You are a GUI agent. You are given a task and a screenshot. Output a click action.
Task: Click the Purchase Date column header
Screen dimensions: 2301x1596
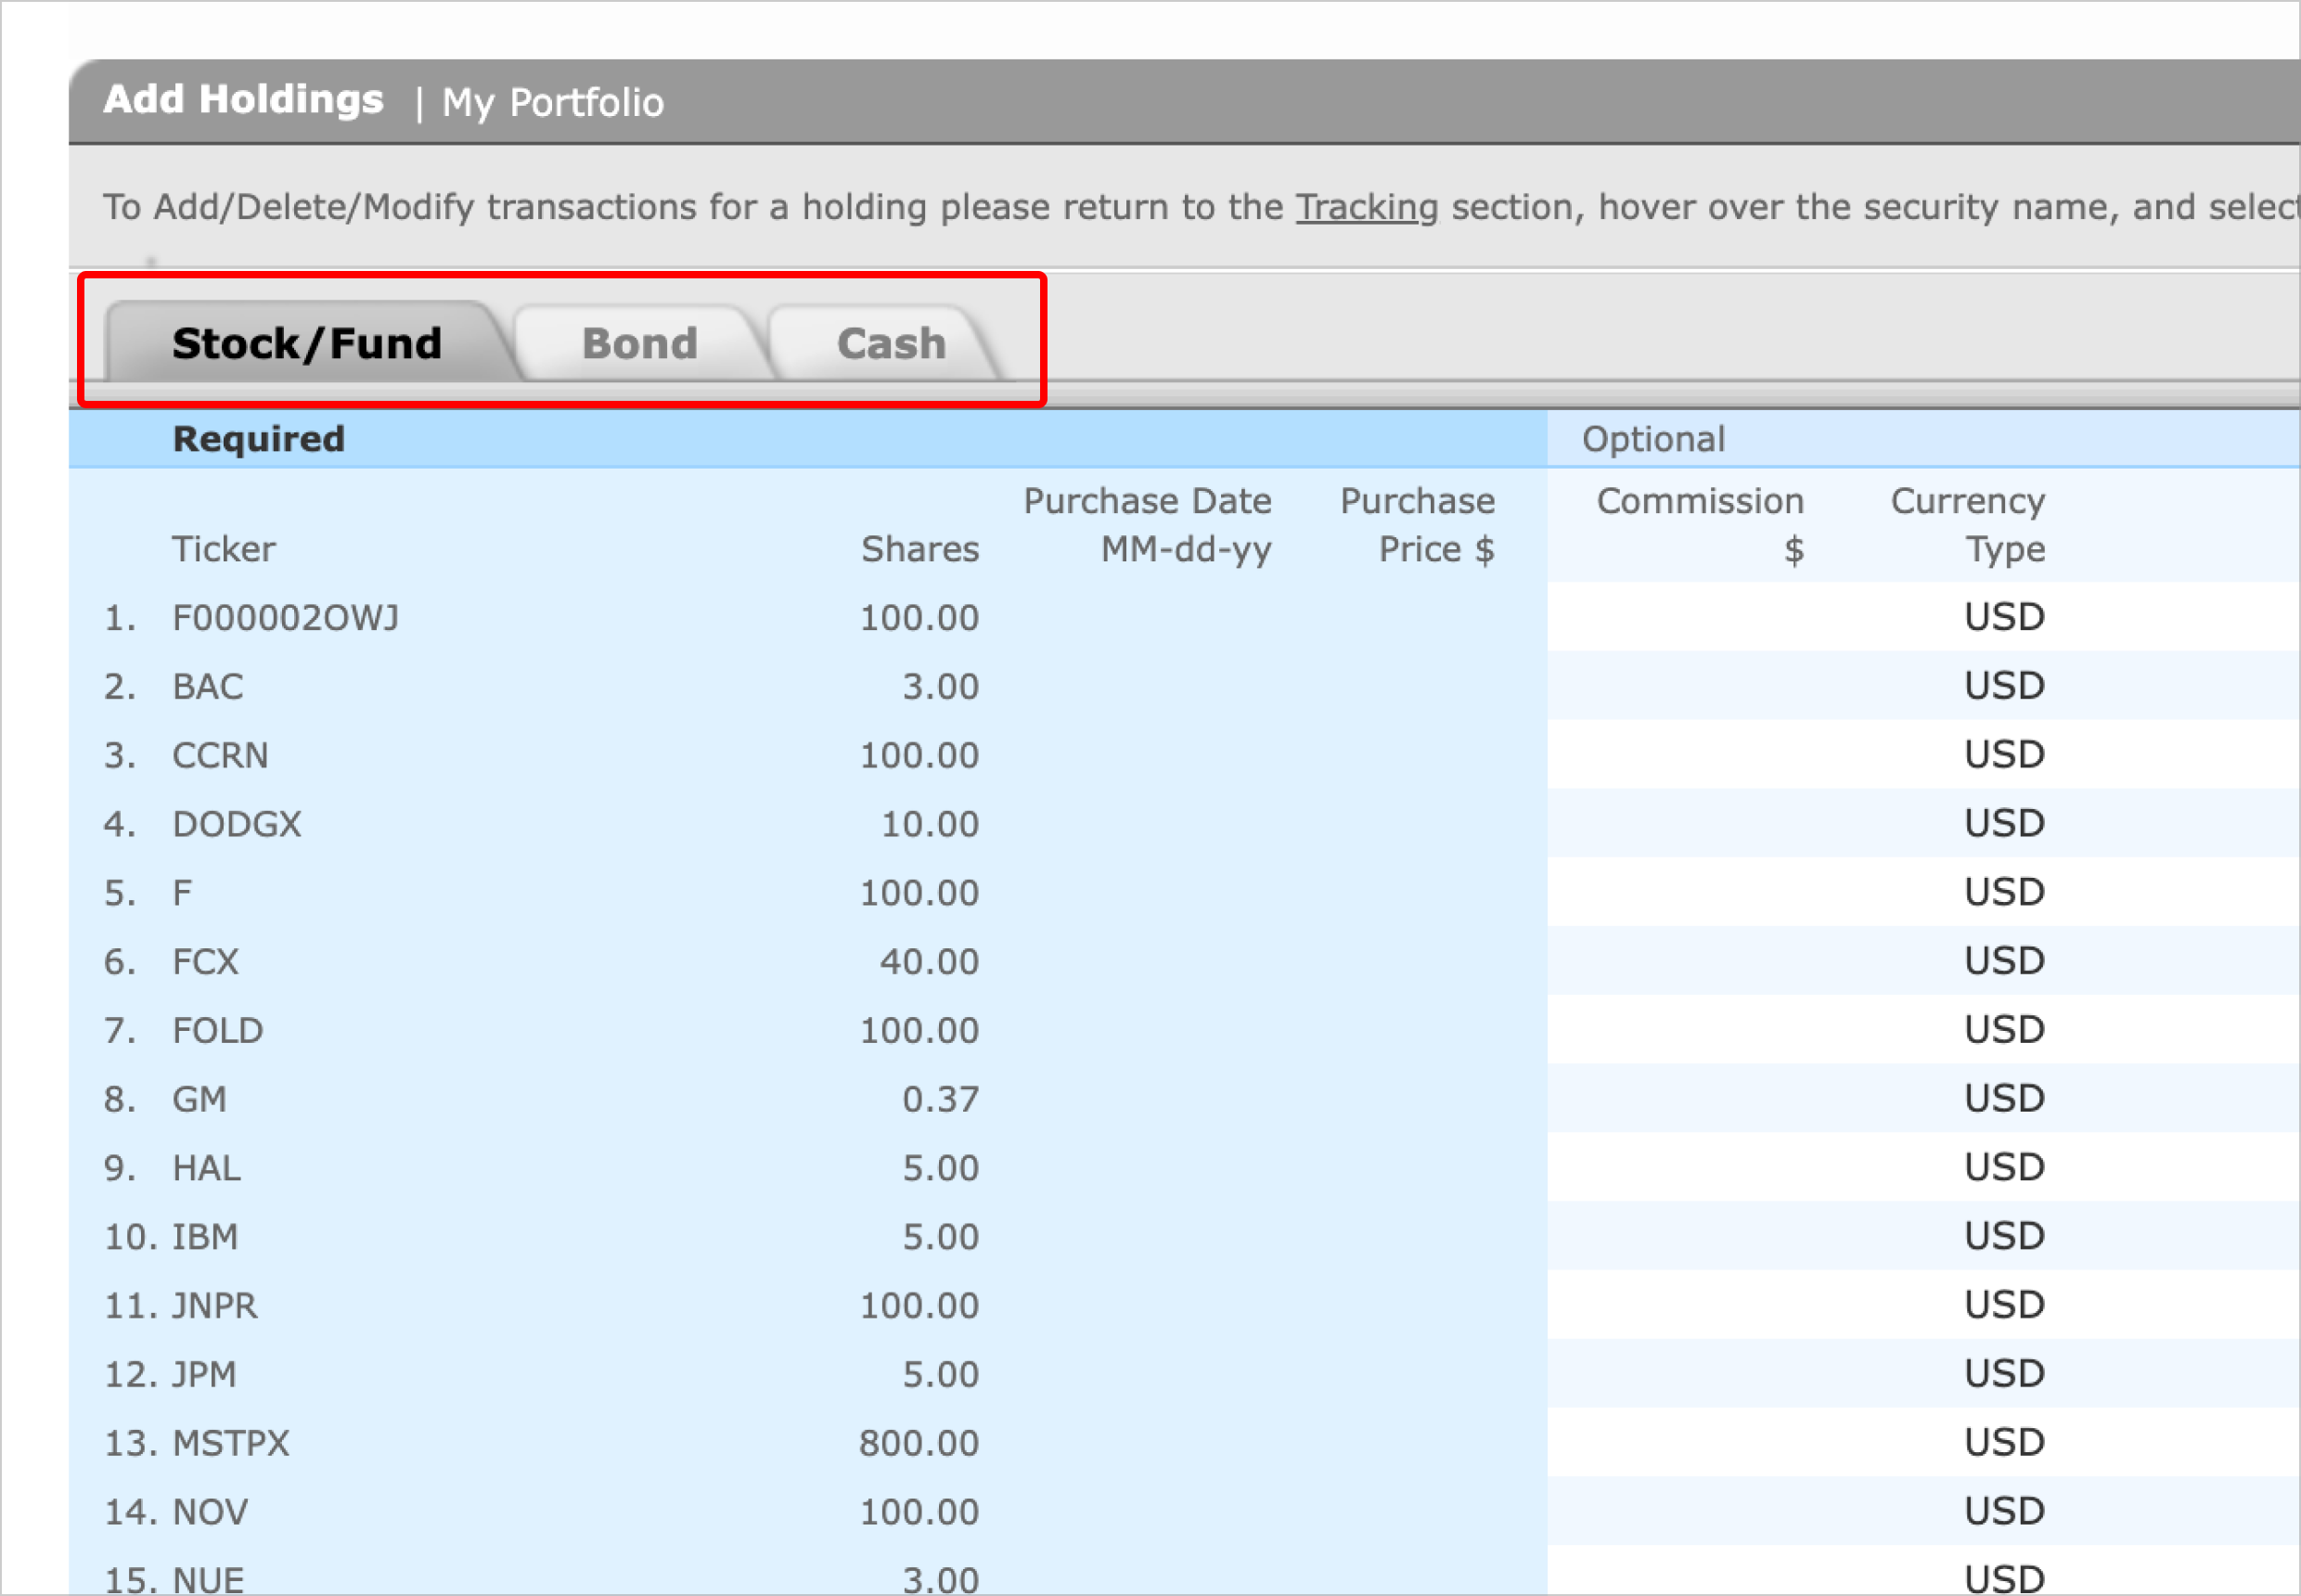pos(1148,525)
